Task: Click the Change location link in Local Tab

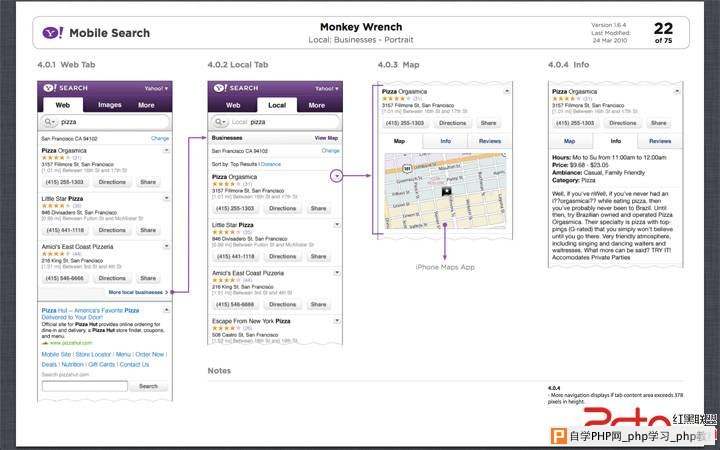Action: pos(330,151)
